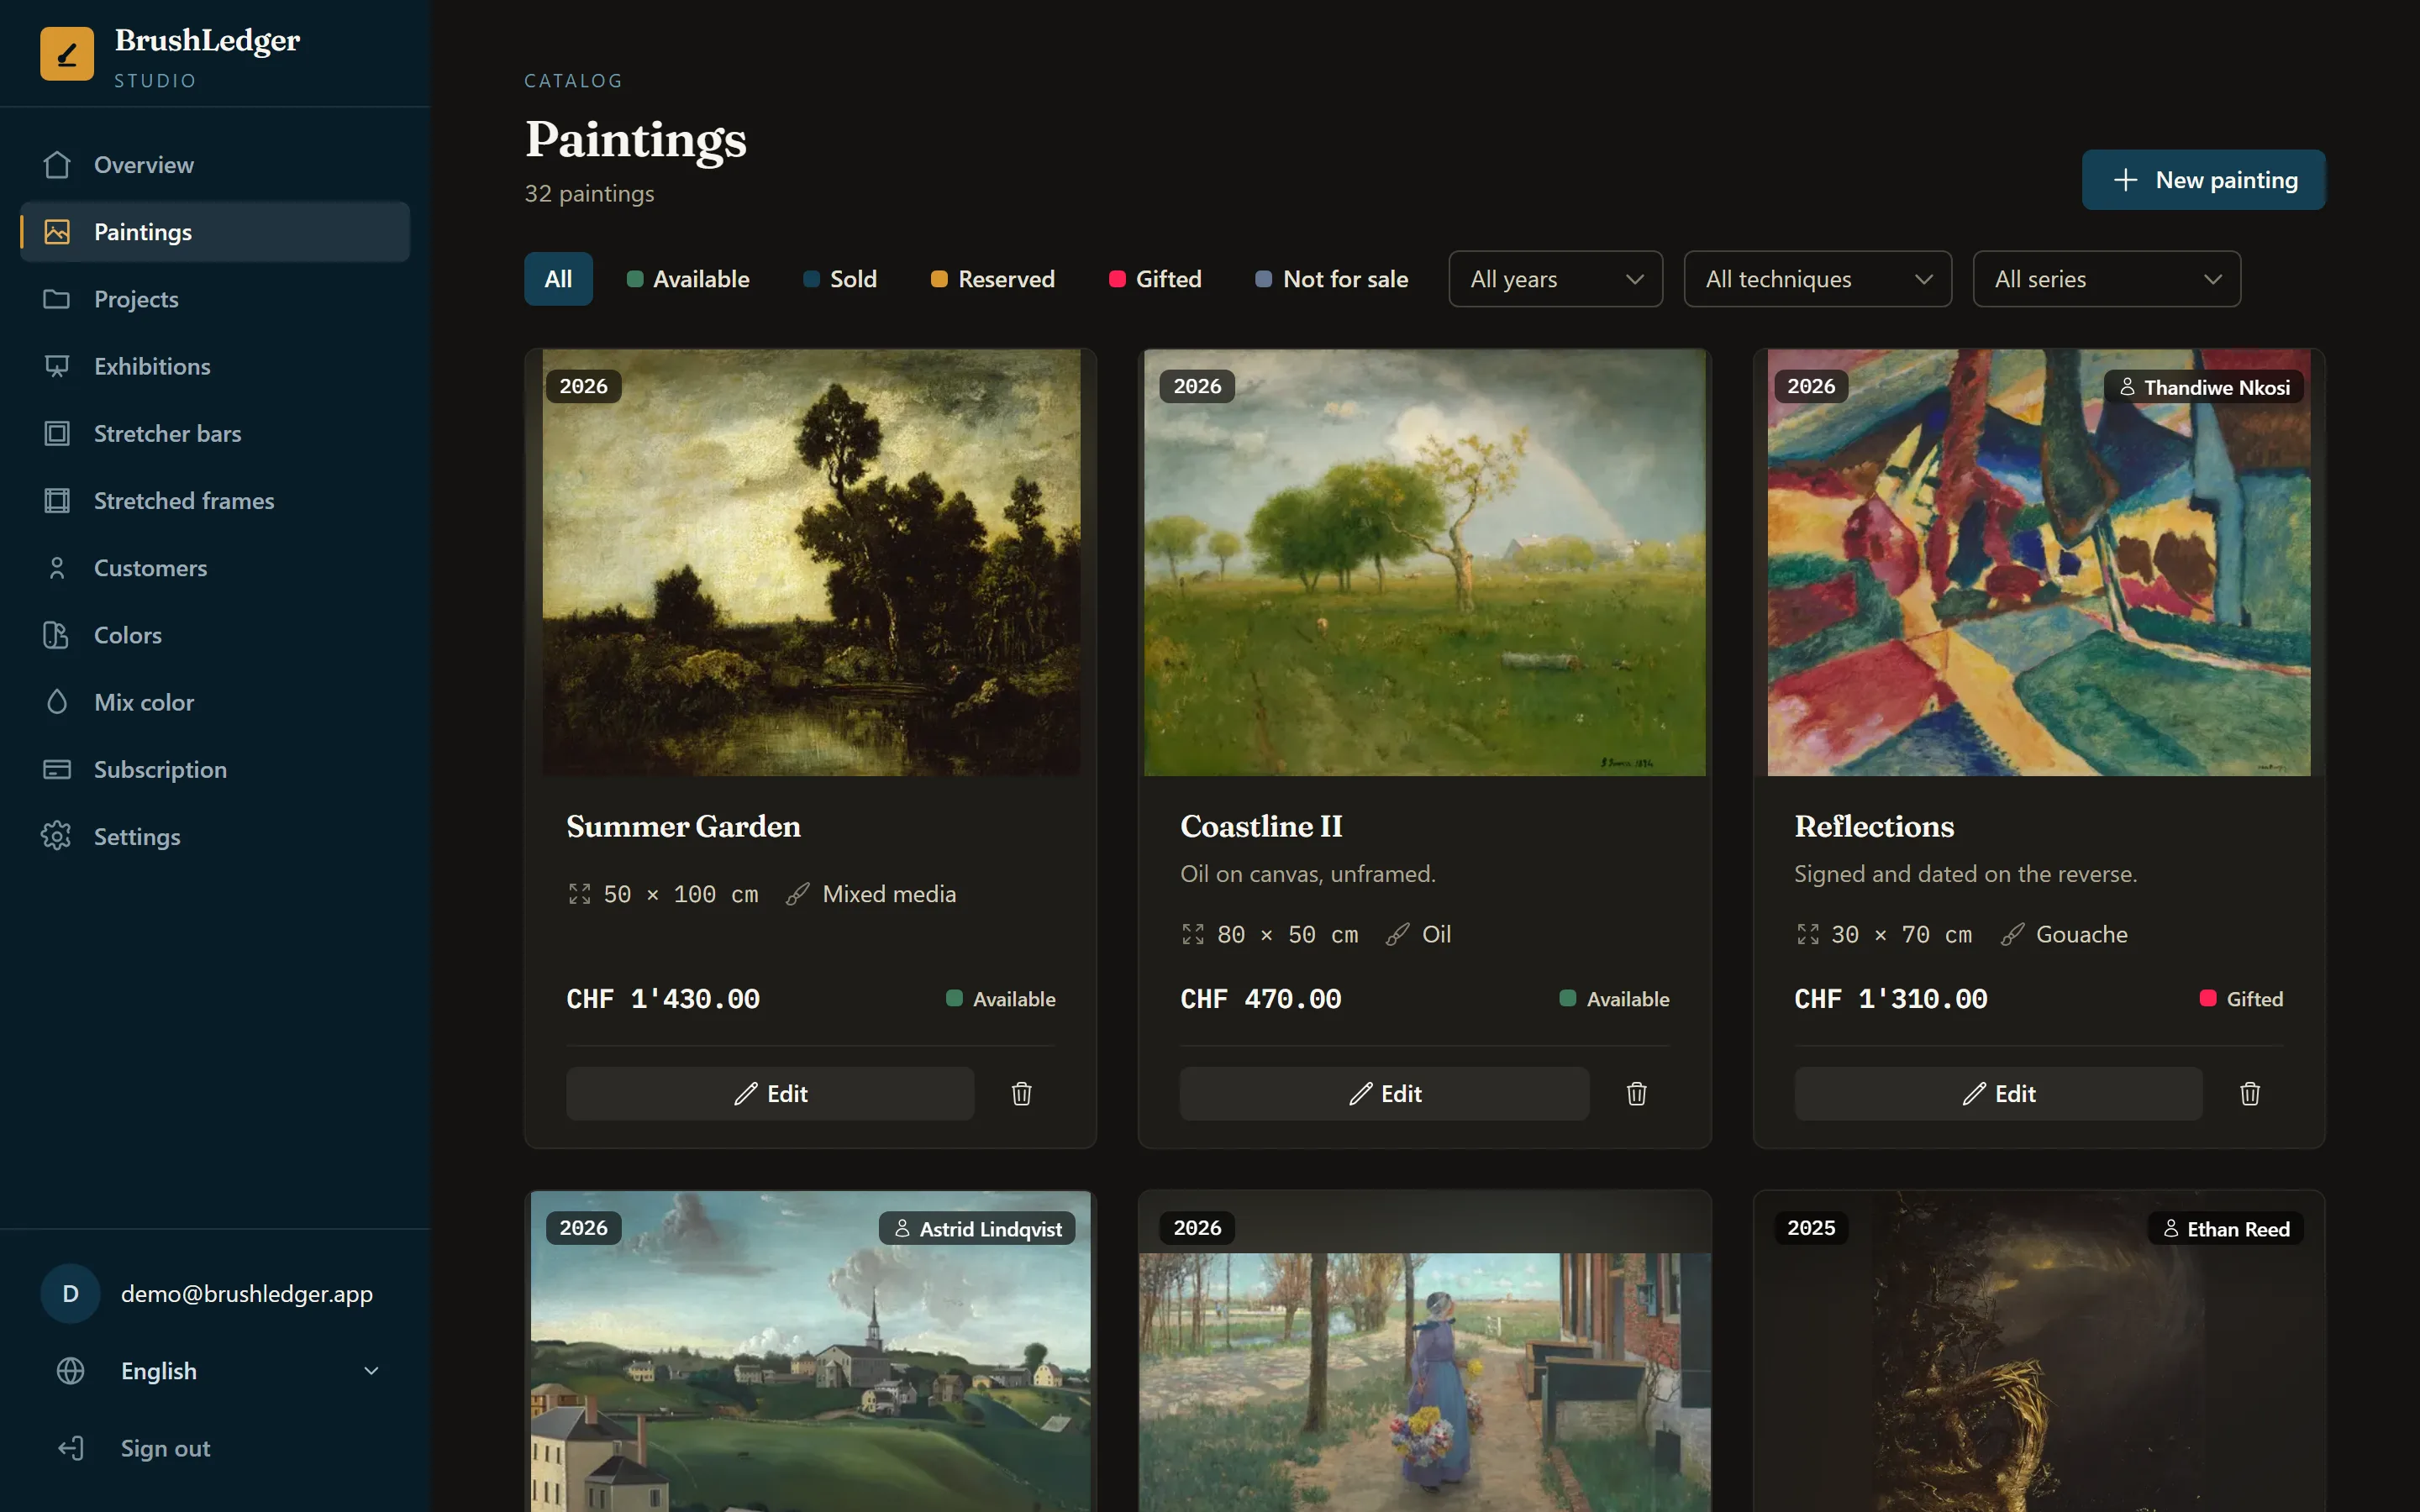
Task: Click the BrushLedger logo icon
Action: [x=67, y=54]
